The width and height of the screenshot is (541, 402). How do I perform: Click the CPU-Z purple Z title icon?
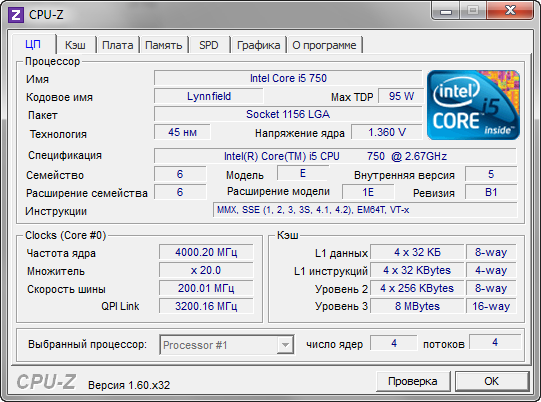pos(16,15)
